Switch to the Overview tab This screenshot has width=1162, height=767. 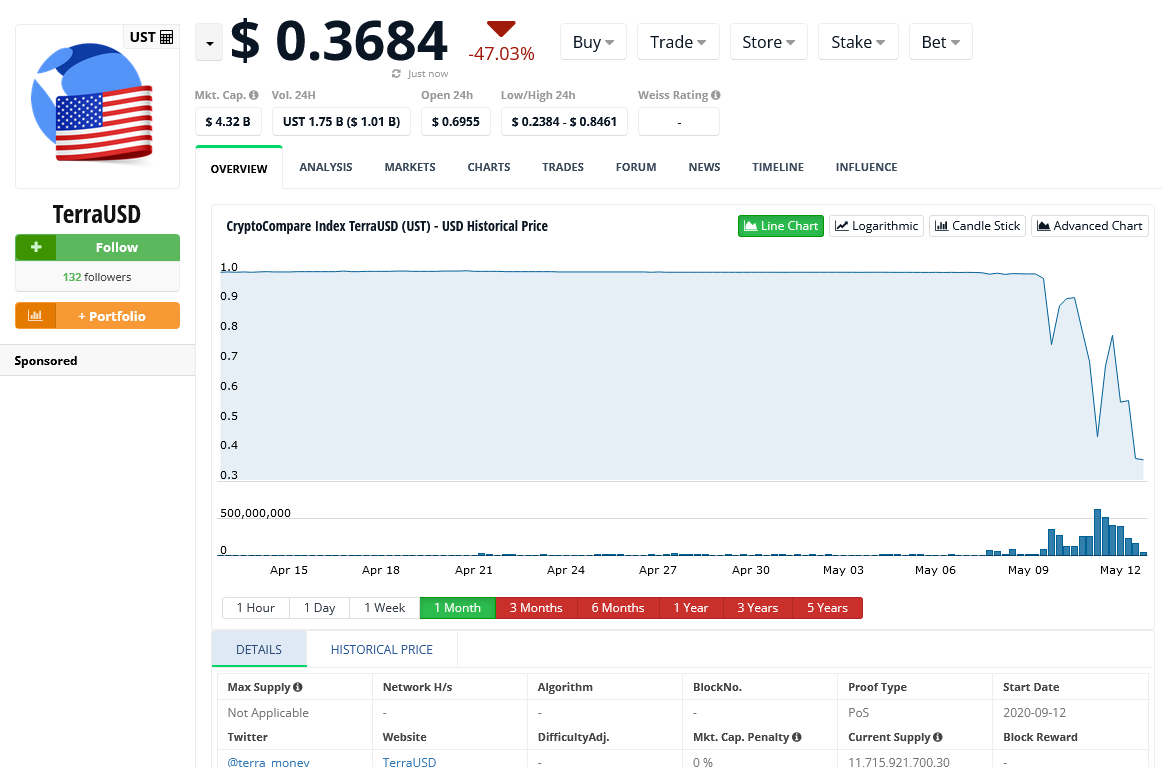239,168
